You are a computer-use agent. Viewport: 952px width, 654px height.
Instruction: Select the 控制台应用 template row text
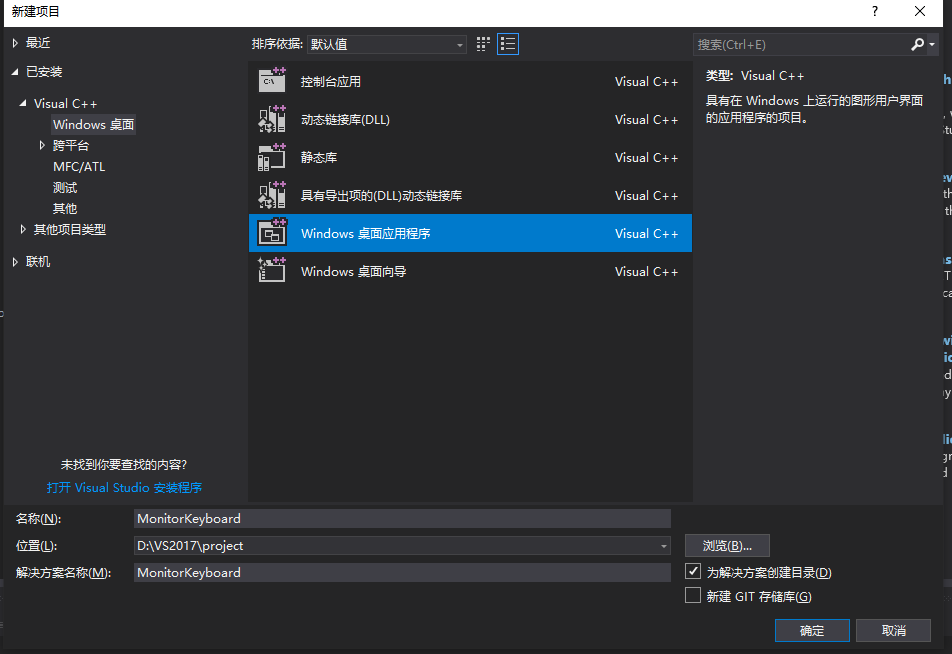point(331,81)
